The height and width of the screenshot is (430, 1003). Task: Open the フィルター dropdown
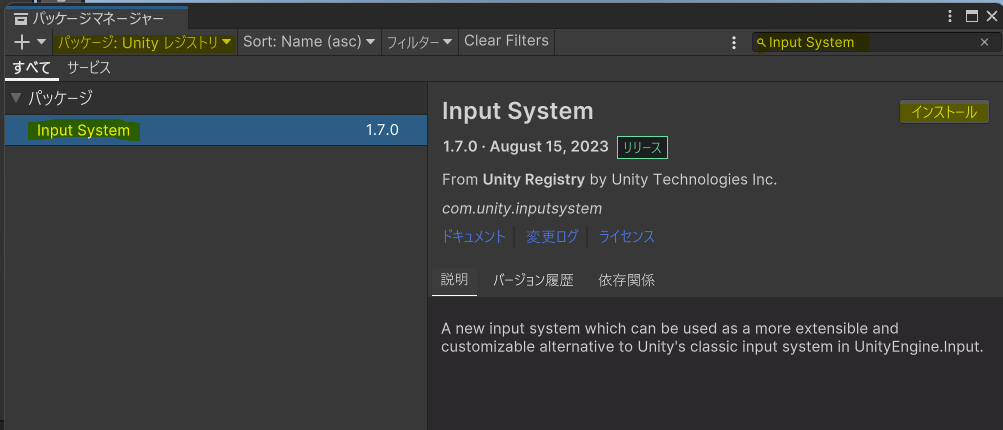pos(420,42)
